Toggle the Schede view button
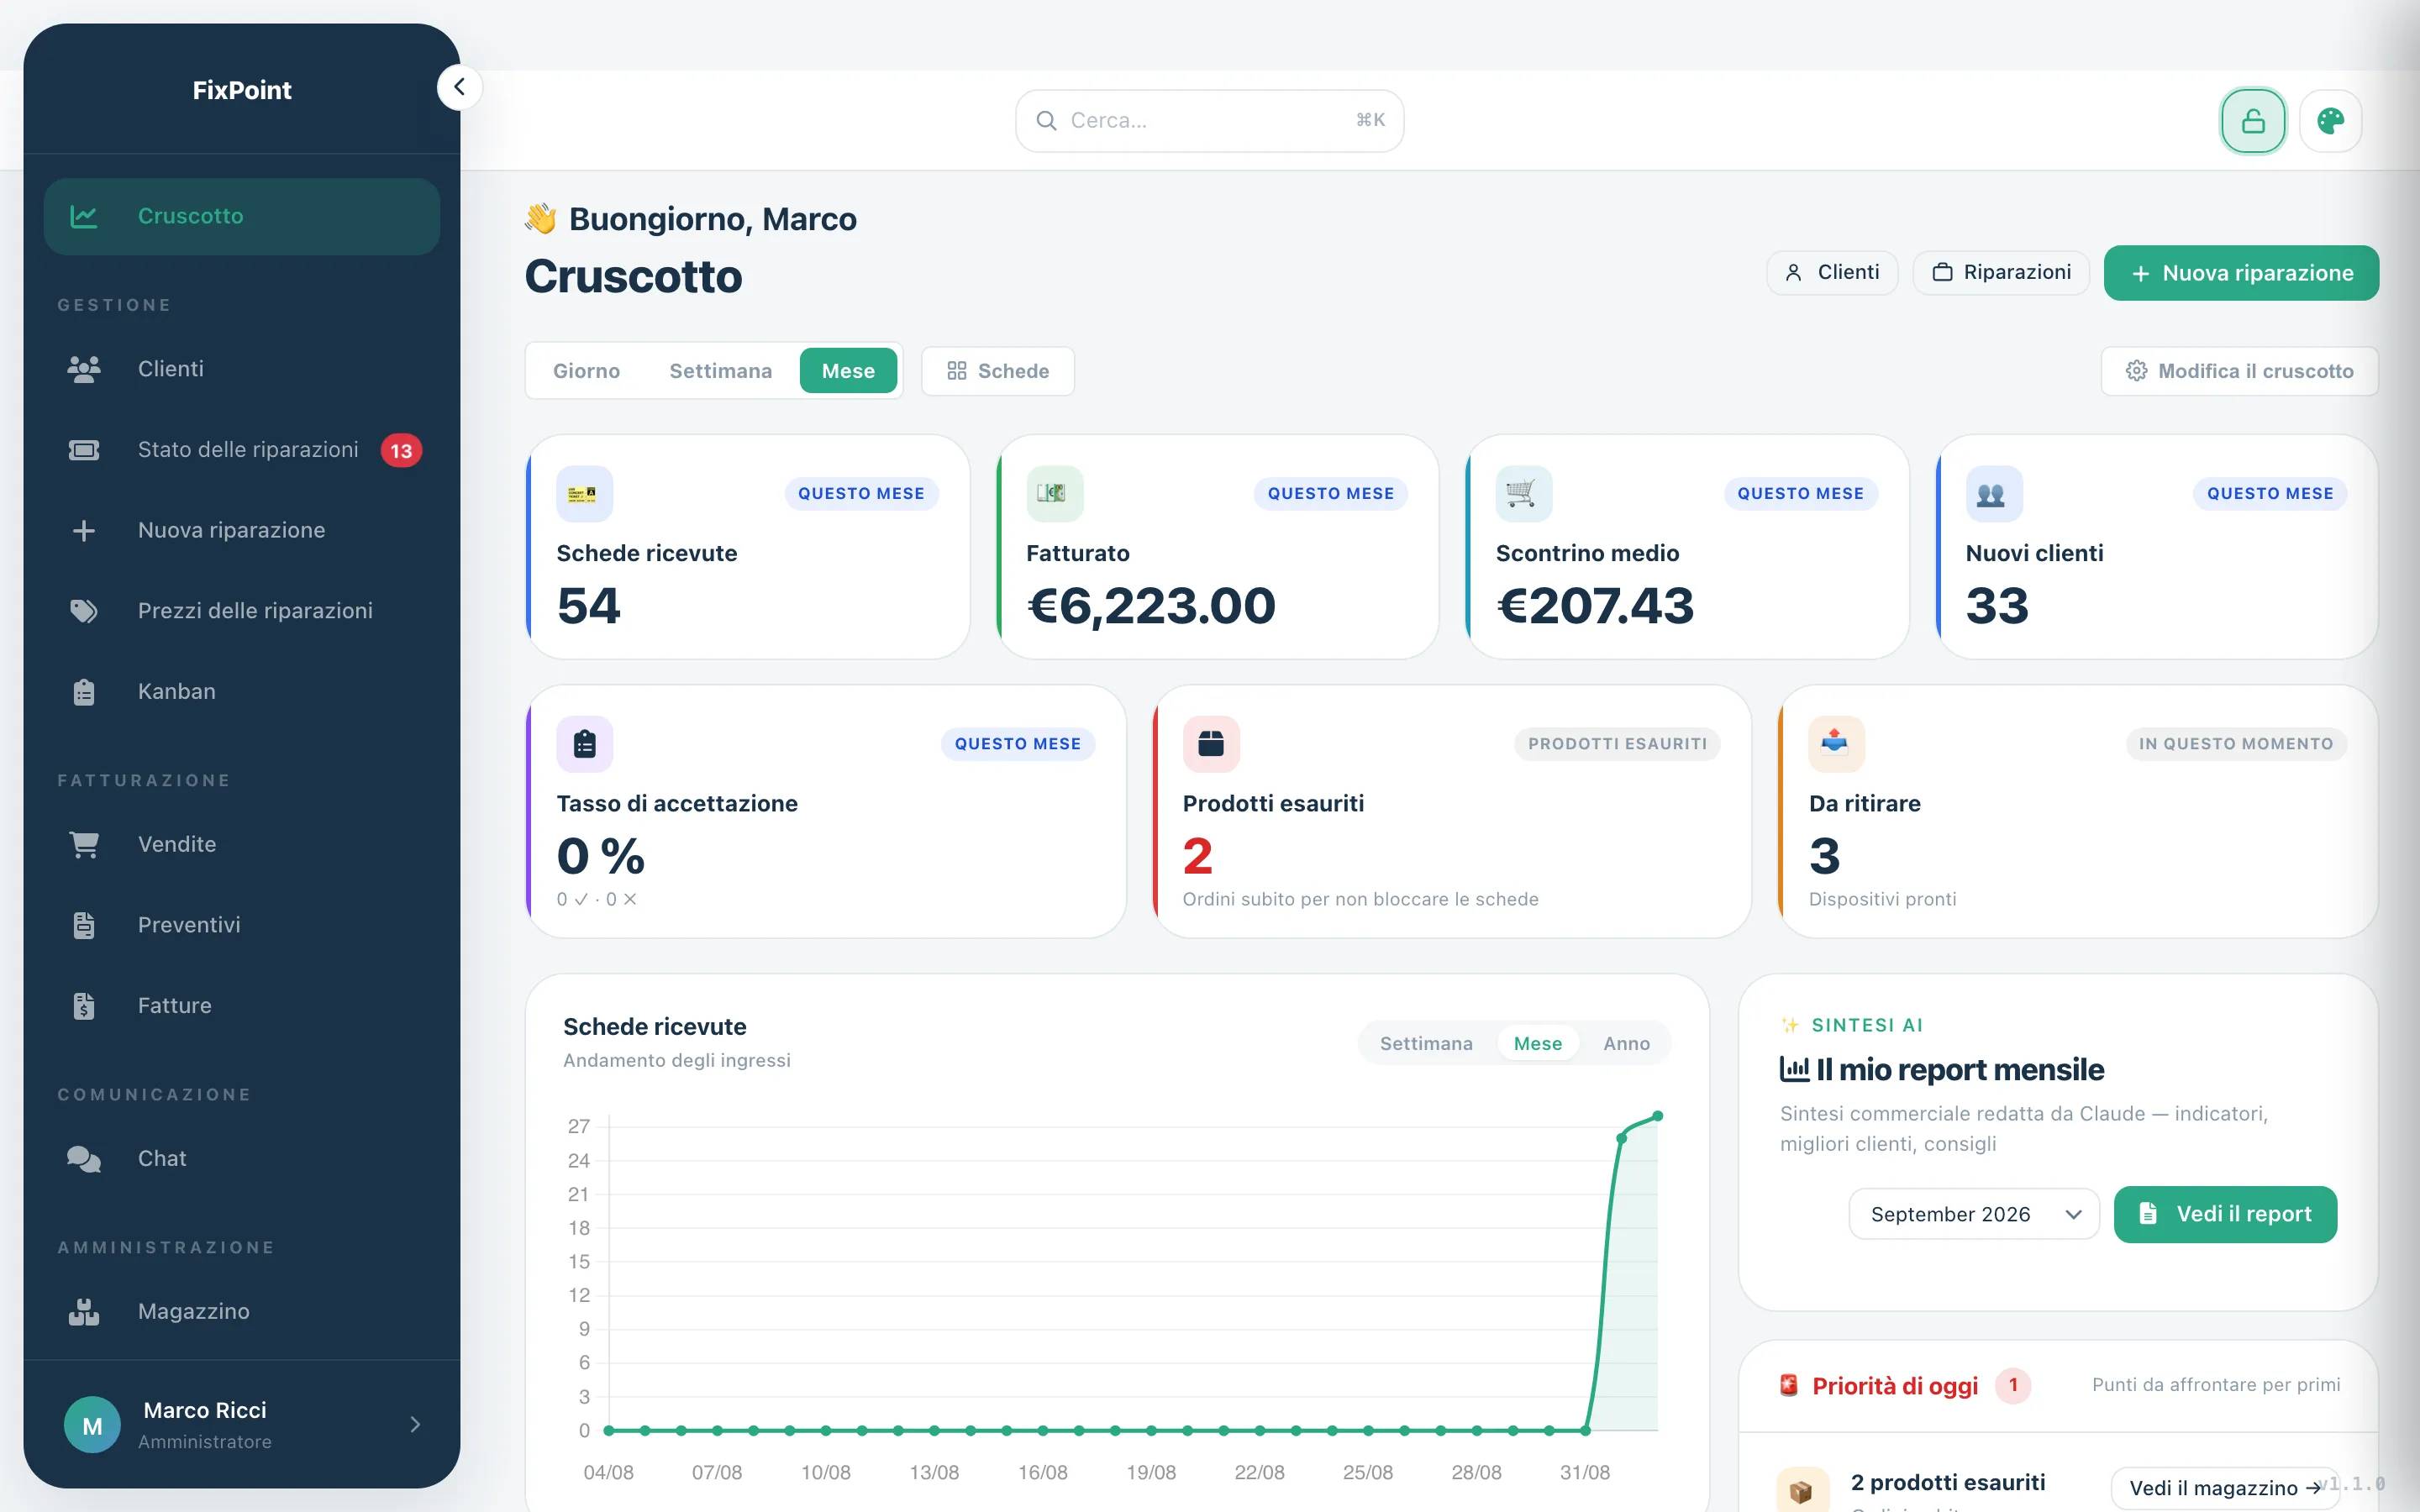 click(x=998, y=371)
